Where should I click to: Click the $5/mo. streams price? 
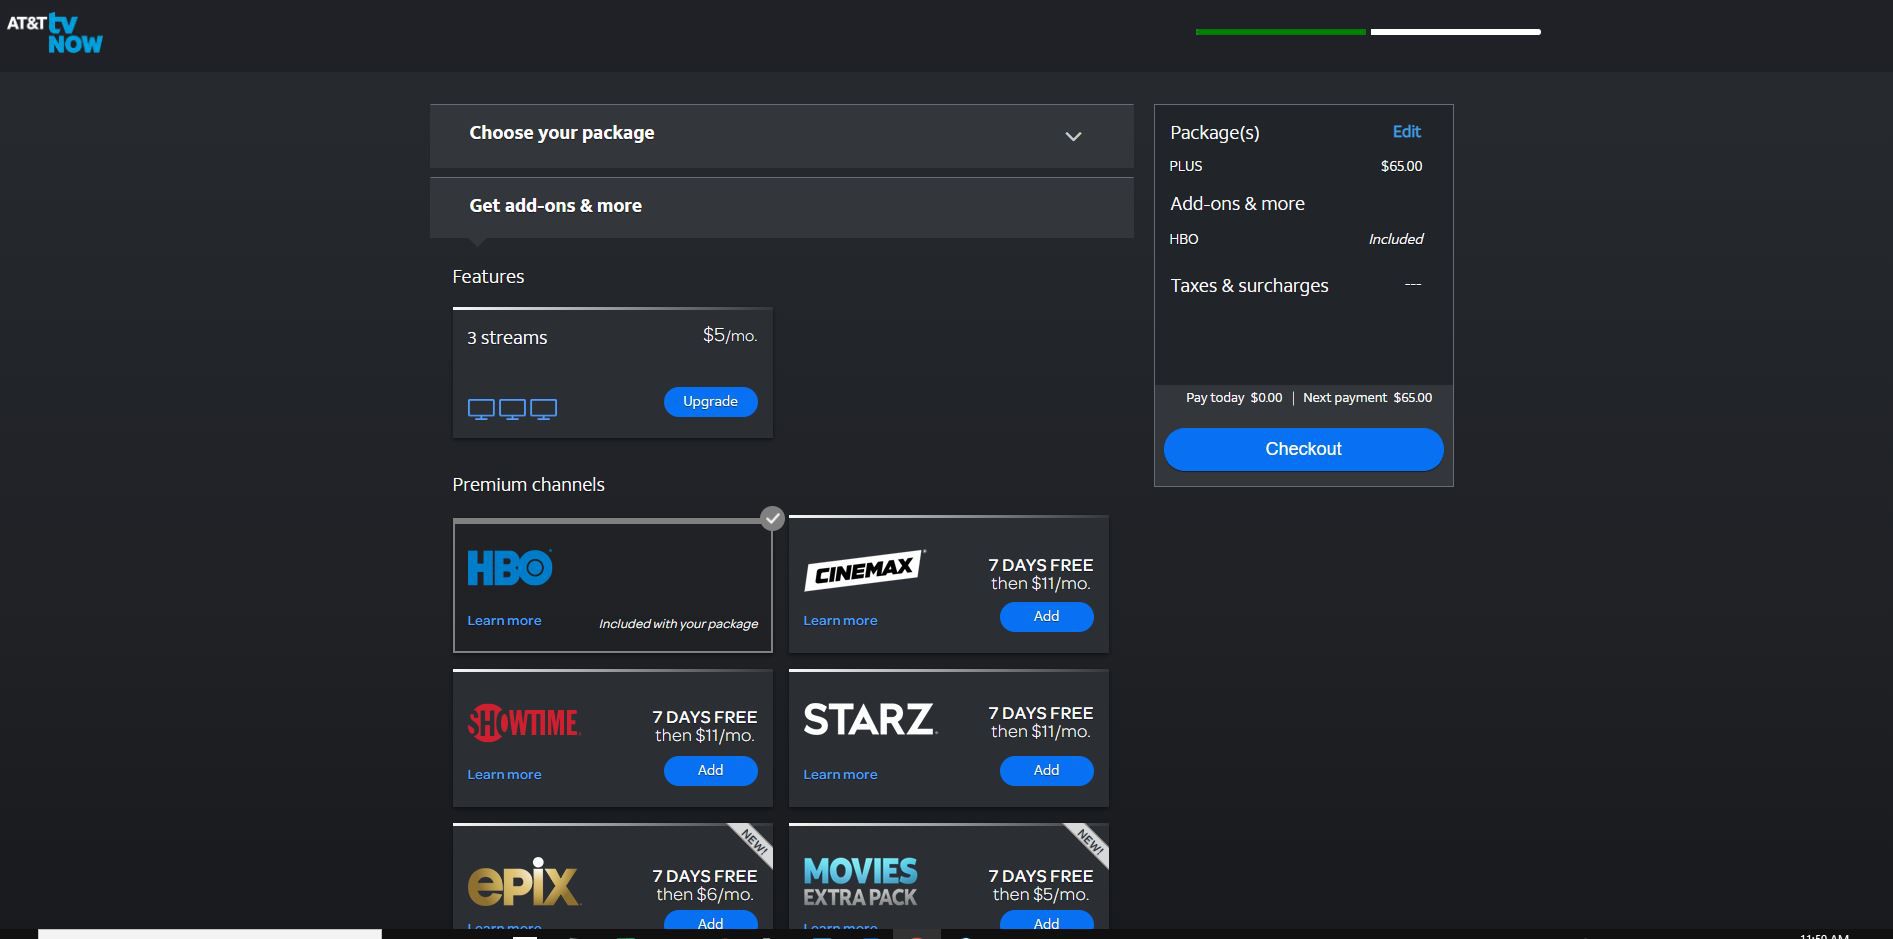tap(730, 336)
